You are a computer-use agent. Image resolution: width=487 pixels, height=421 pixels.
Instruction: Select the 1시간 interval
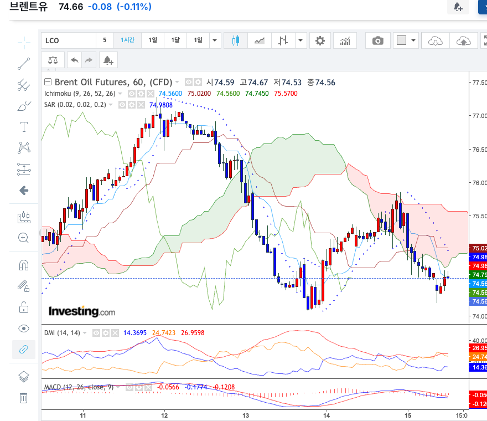[127, 40]
